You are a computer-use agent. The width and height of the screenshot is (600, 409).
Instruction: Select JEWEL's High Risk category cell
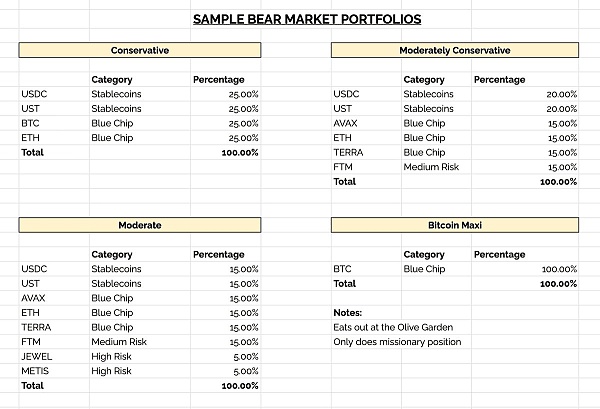click(111, 356)
